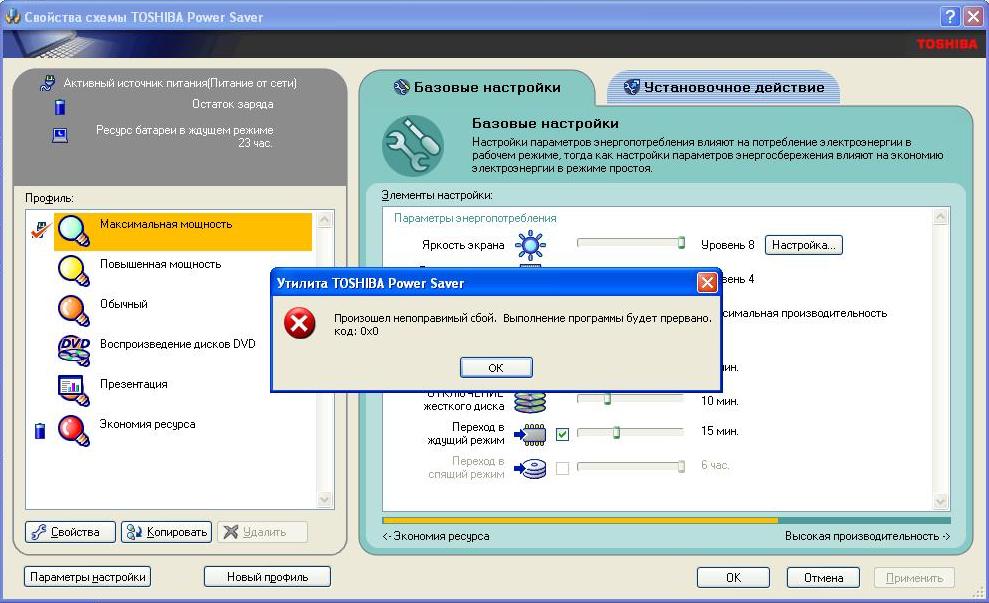The image size is (989, 603).
Task: Pick the Экономия ресурса profile icon
Action: click(x=74, y=429)
